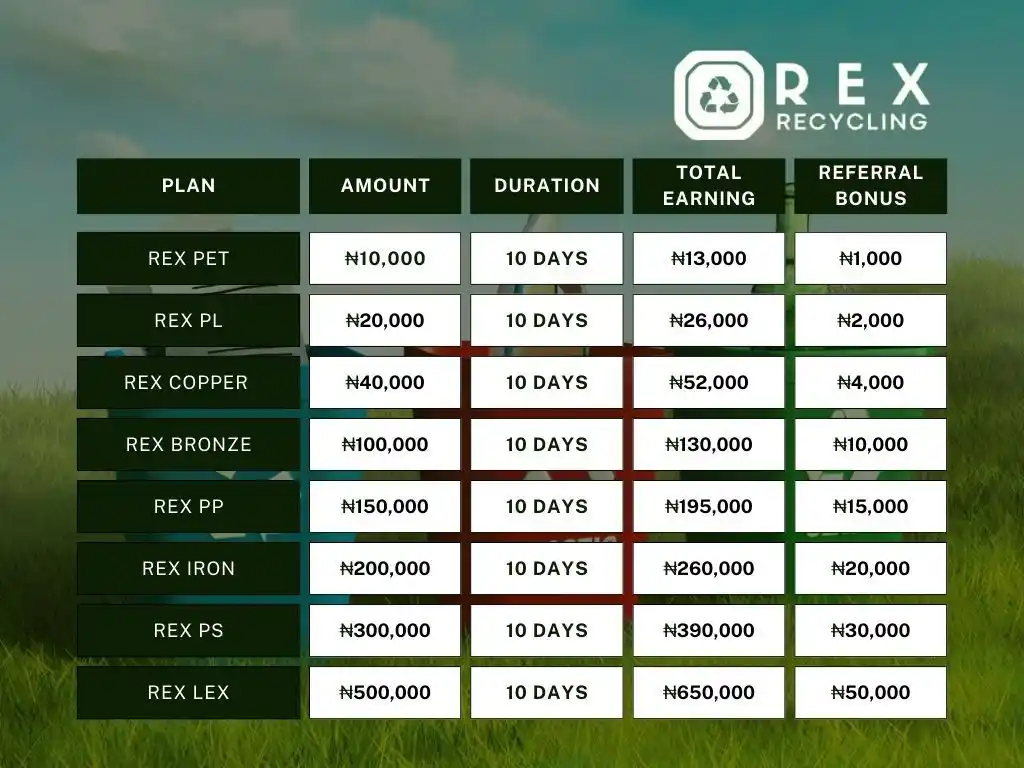The height and width of the screenshot is (768, 1024).
Task: Open the REX LEX plan
Action: pyautogui.click(x=188, y=693)
